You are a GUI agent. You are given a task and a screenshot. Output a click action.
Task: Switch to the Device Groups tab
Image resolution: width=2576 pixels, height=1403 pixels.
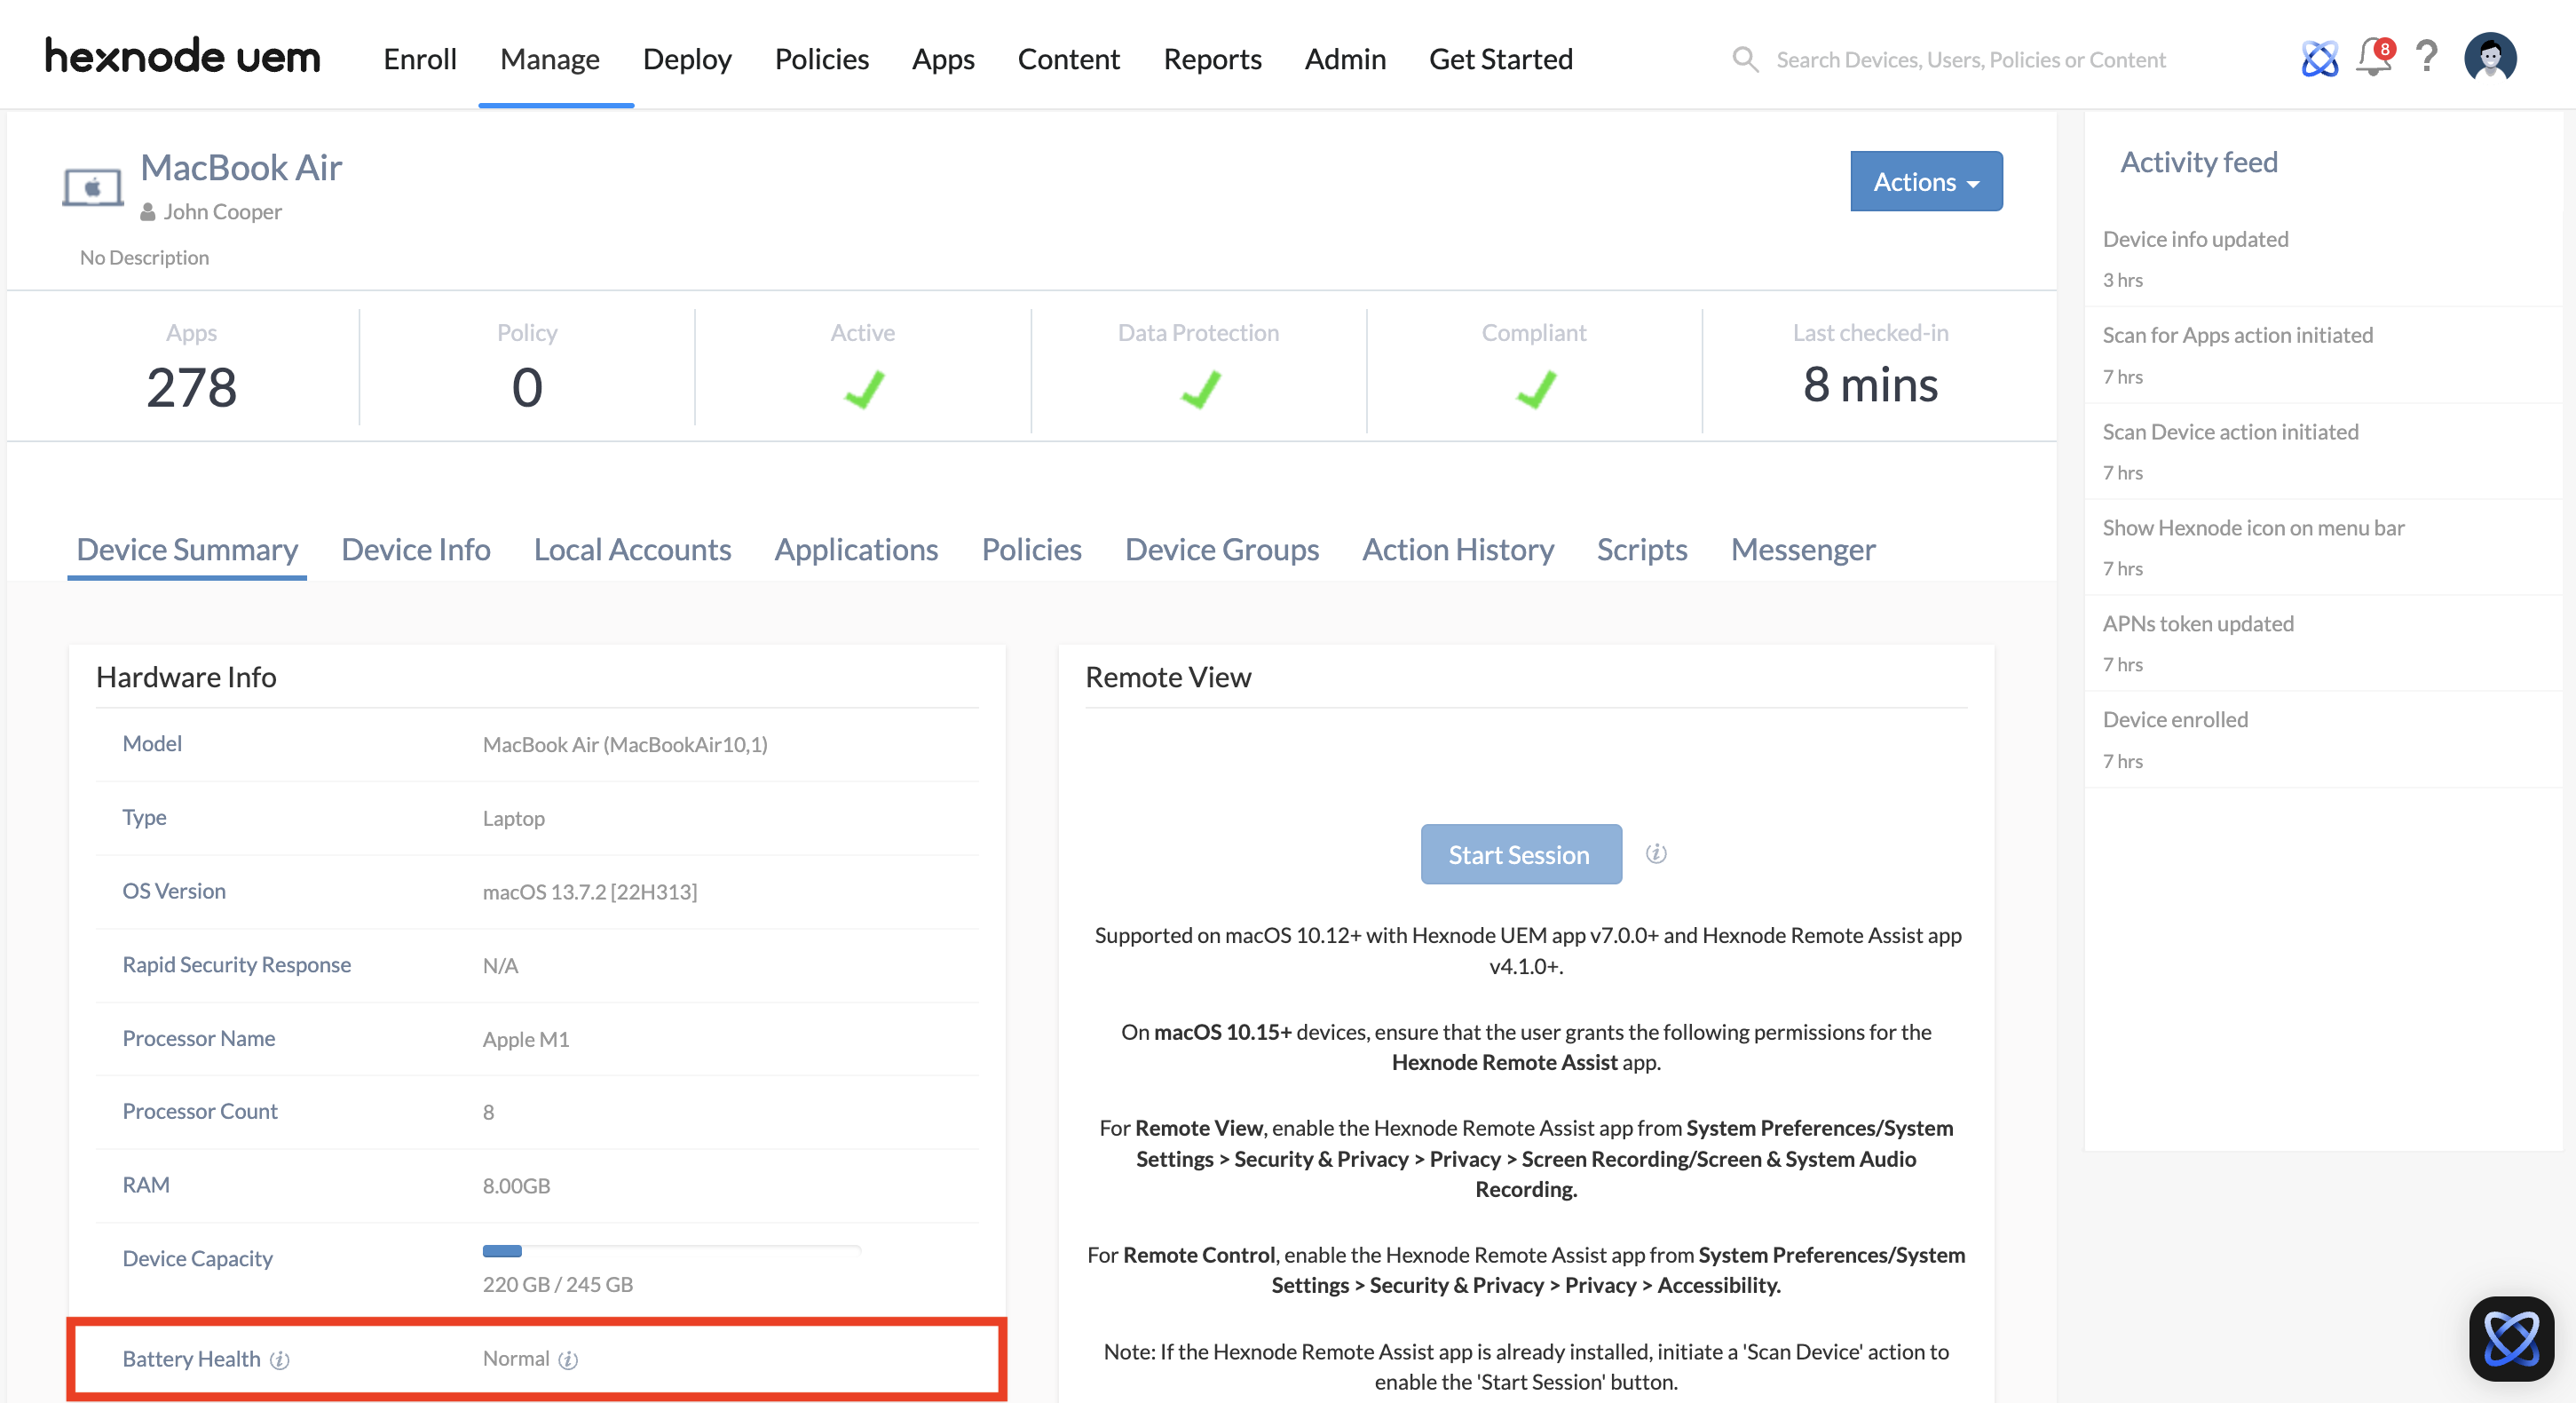(x=1222, y=549)
